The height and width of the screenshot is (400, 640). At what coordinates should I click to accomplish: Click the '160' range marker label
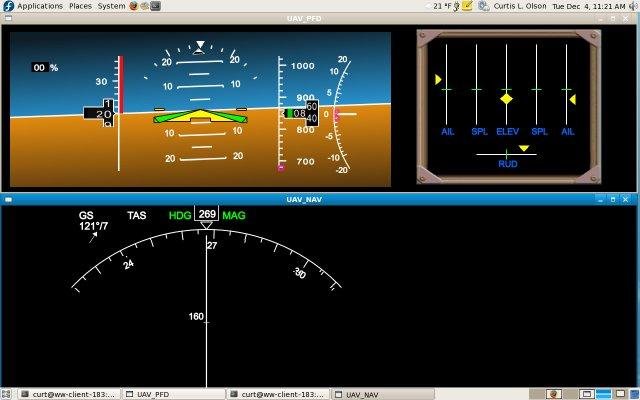(x=196, y=317)
